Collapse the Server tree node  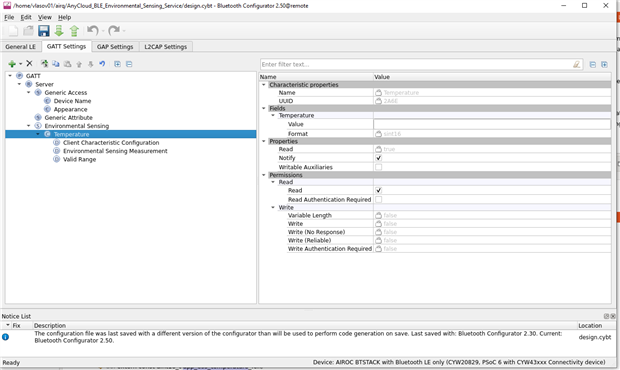[x=19, y=84]
